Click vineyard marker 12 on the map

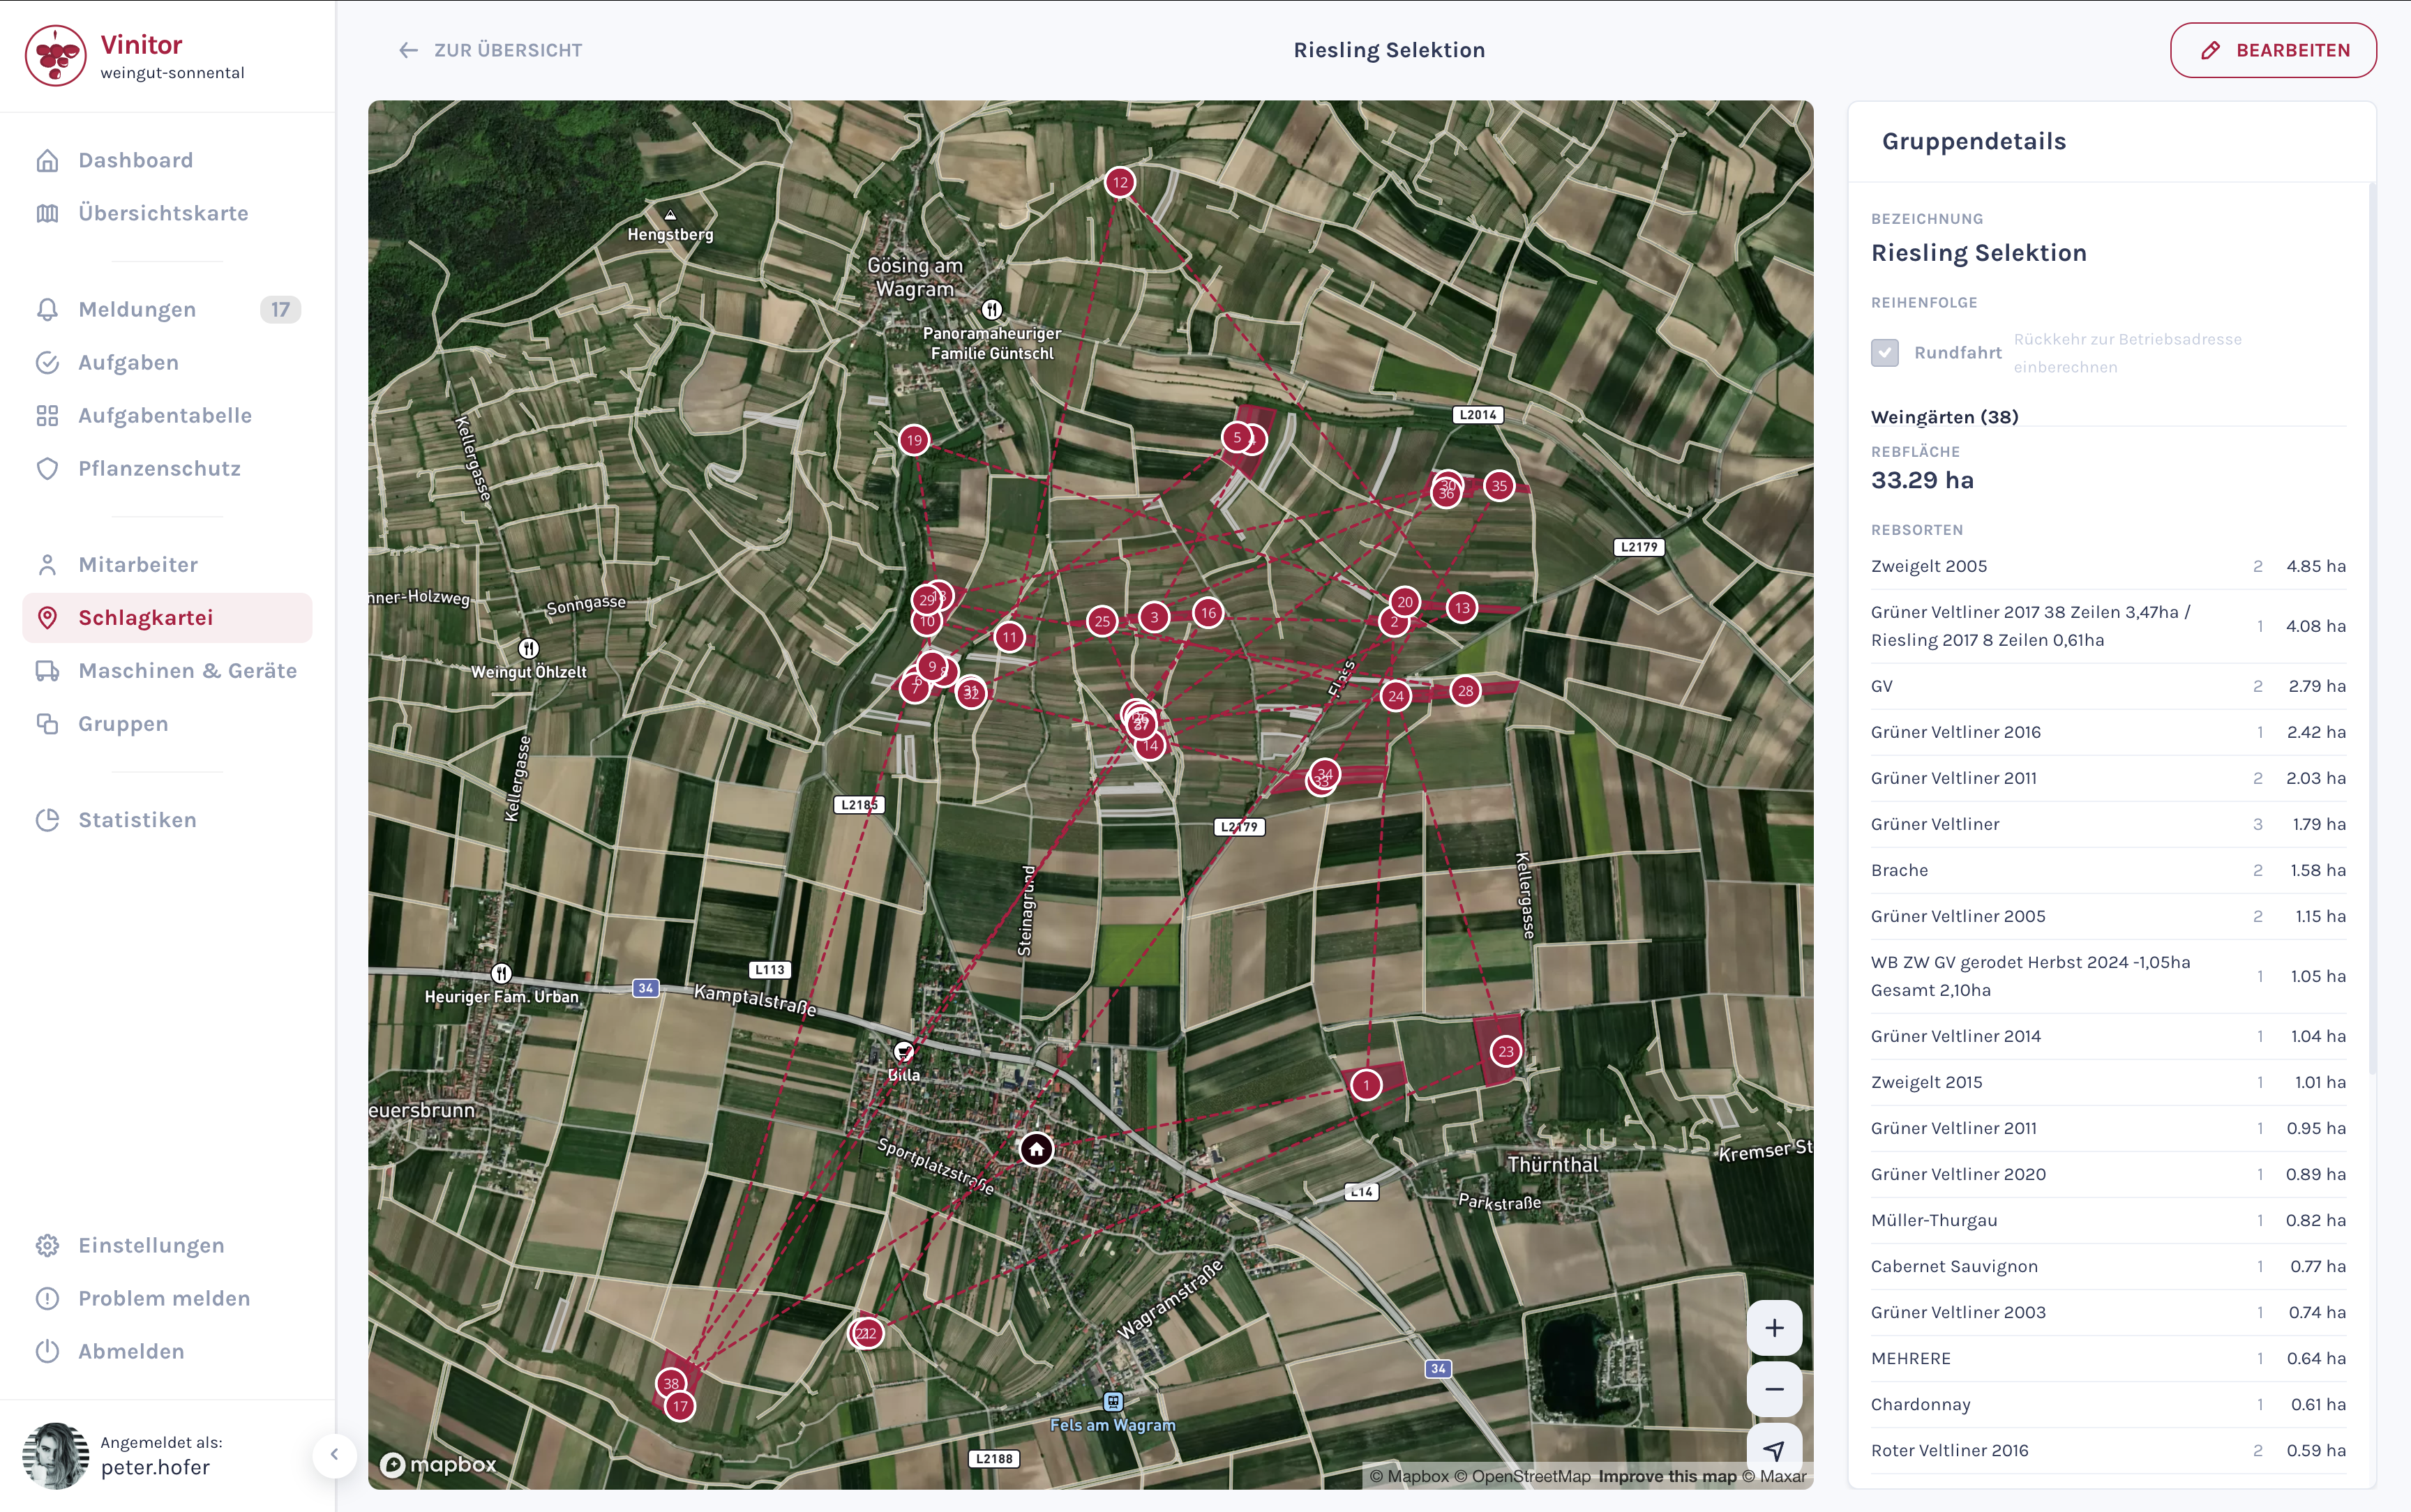[1119, 182]
